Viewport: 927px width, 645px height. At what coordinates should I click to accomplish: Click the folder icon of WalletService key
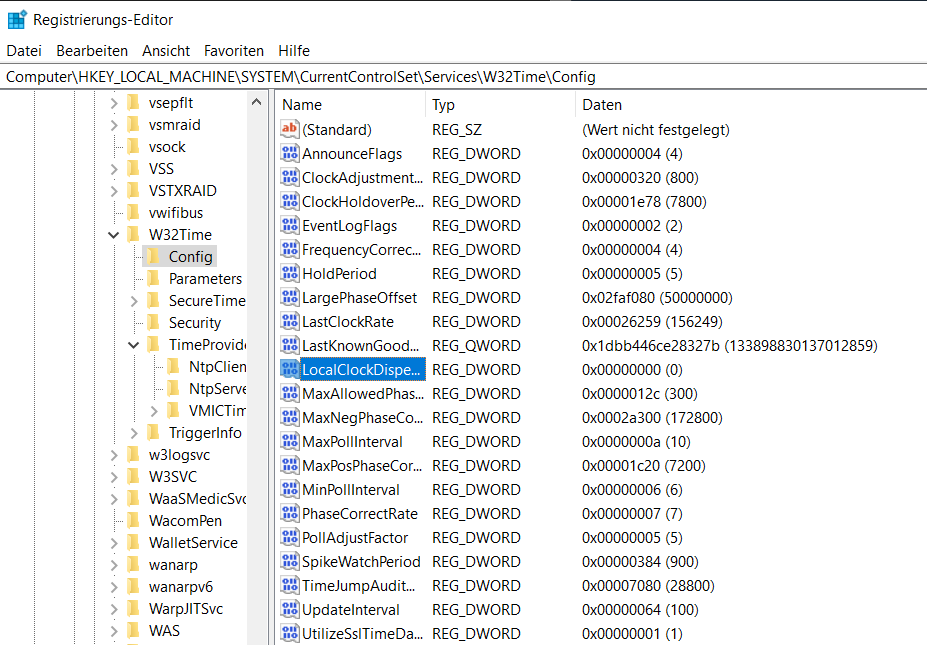click(x=133, y=543)
